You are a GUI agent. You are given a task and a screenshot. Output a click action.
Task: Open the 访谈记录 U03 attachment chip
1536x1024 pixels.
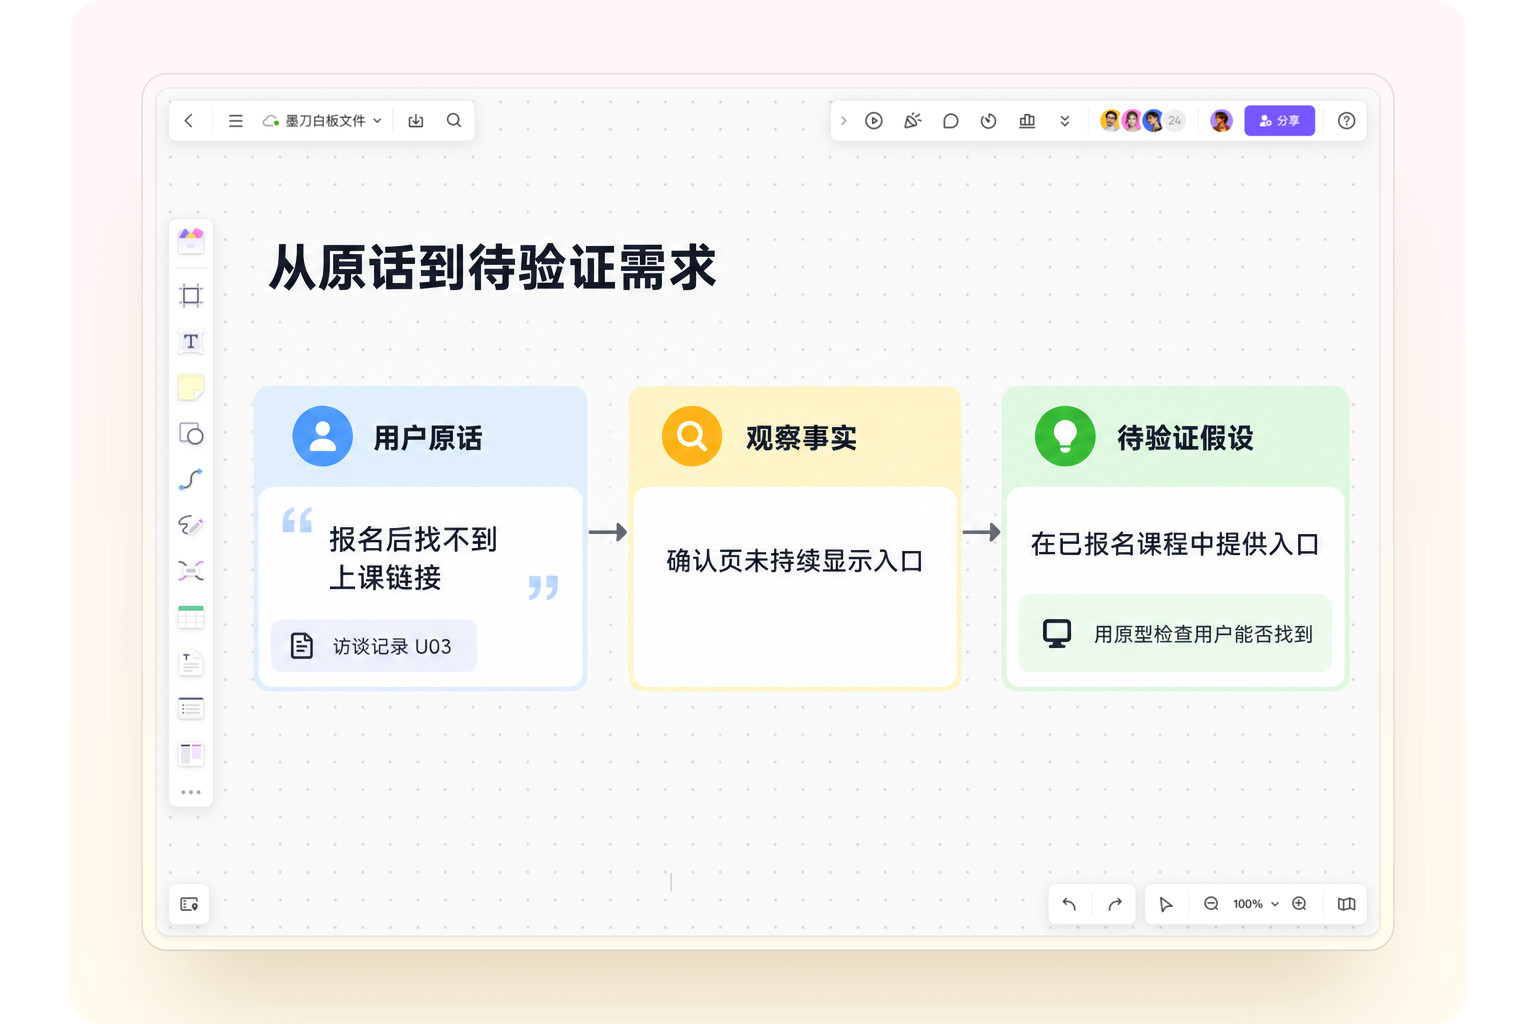pos(374,646)
